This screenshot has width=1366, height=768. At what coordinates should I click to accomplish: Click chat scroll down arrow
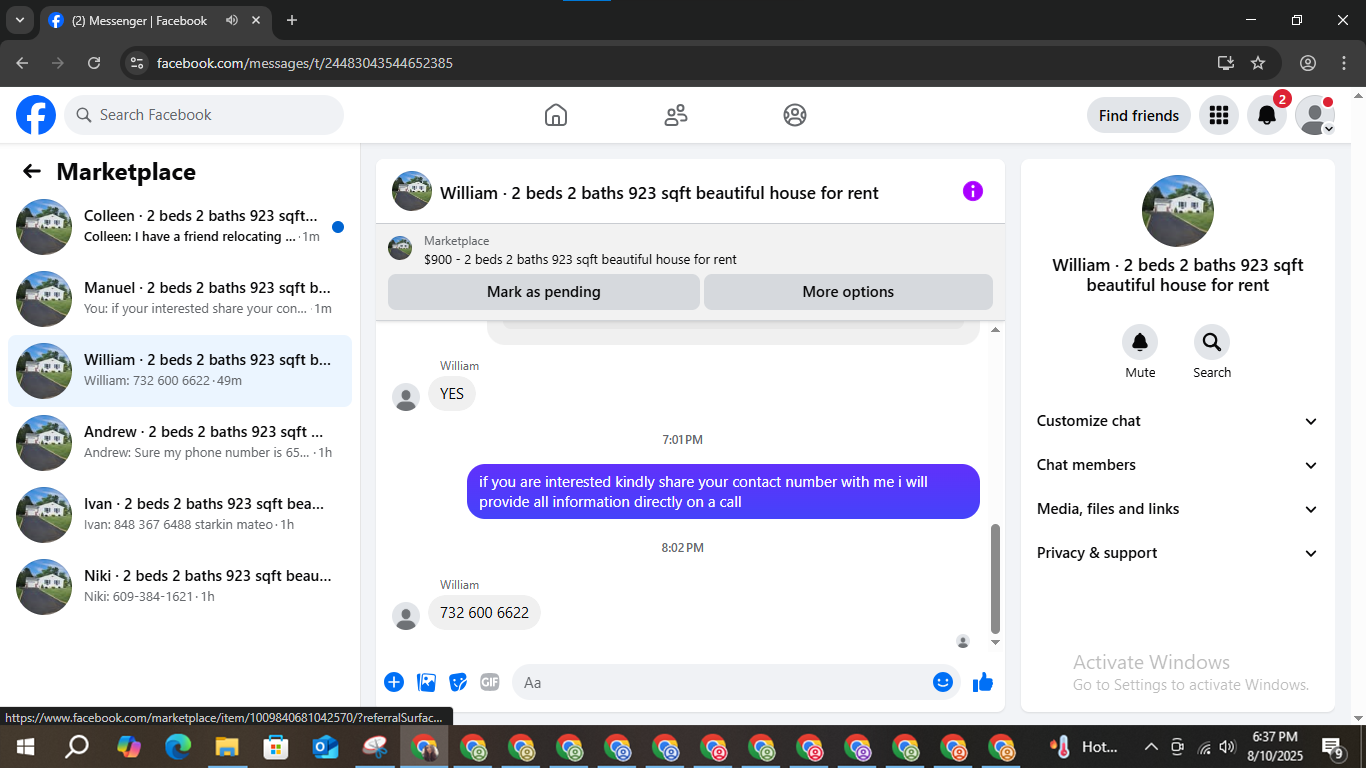pos(995,642)
